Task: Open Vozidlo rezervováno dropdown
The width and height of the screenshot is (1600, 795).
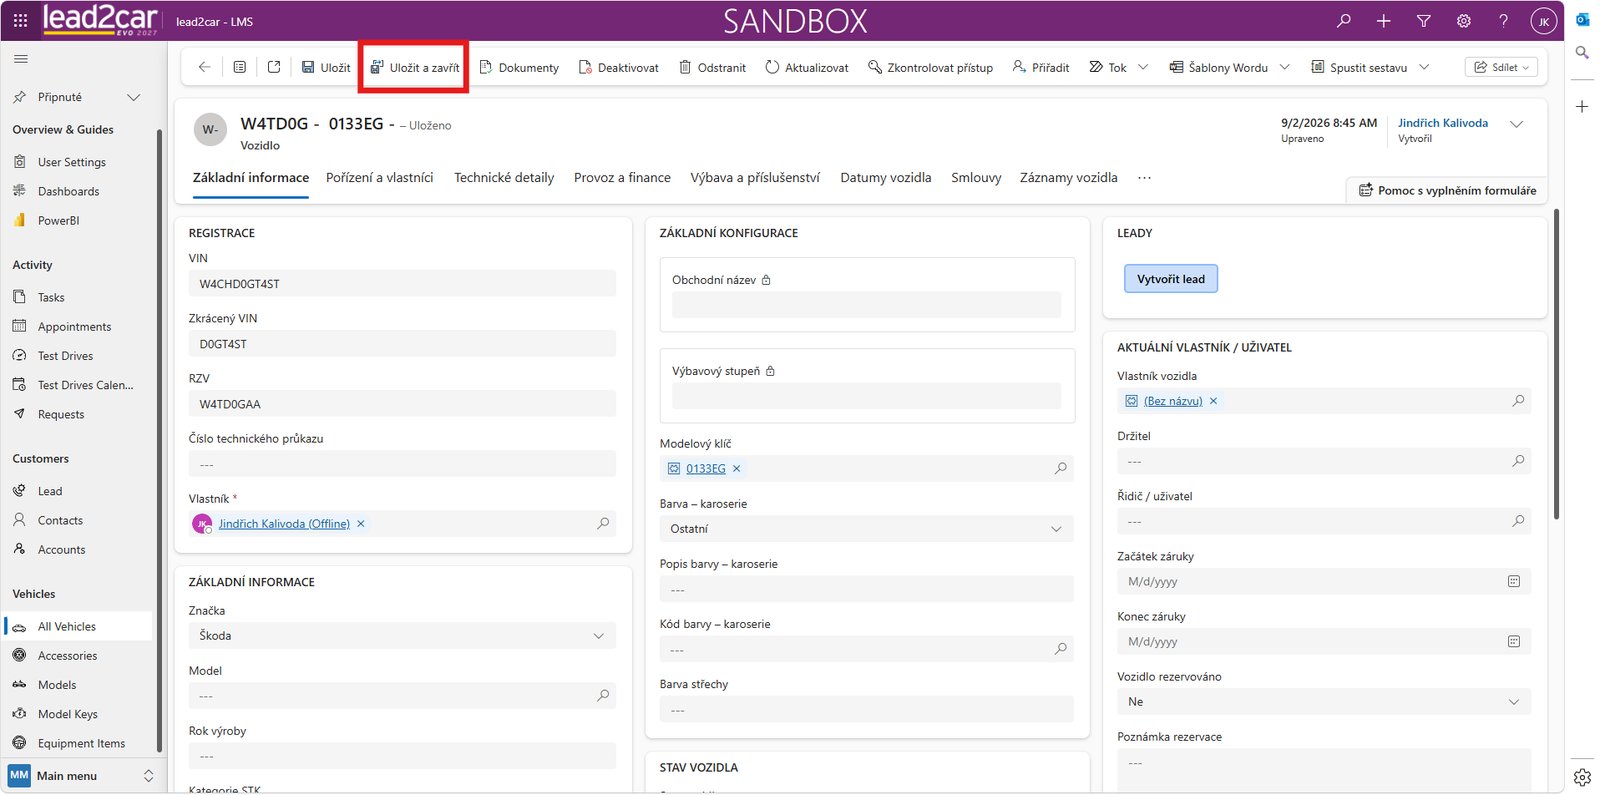Action: coord(1324,702)
